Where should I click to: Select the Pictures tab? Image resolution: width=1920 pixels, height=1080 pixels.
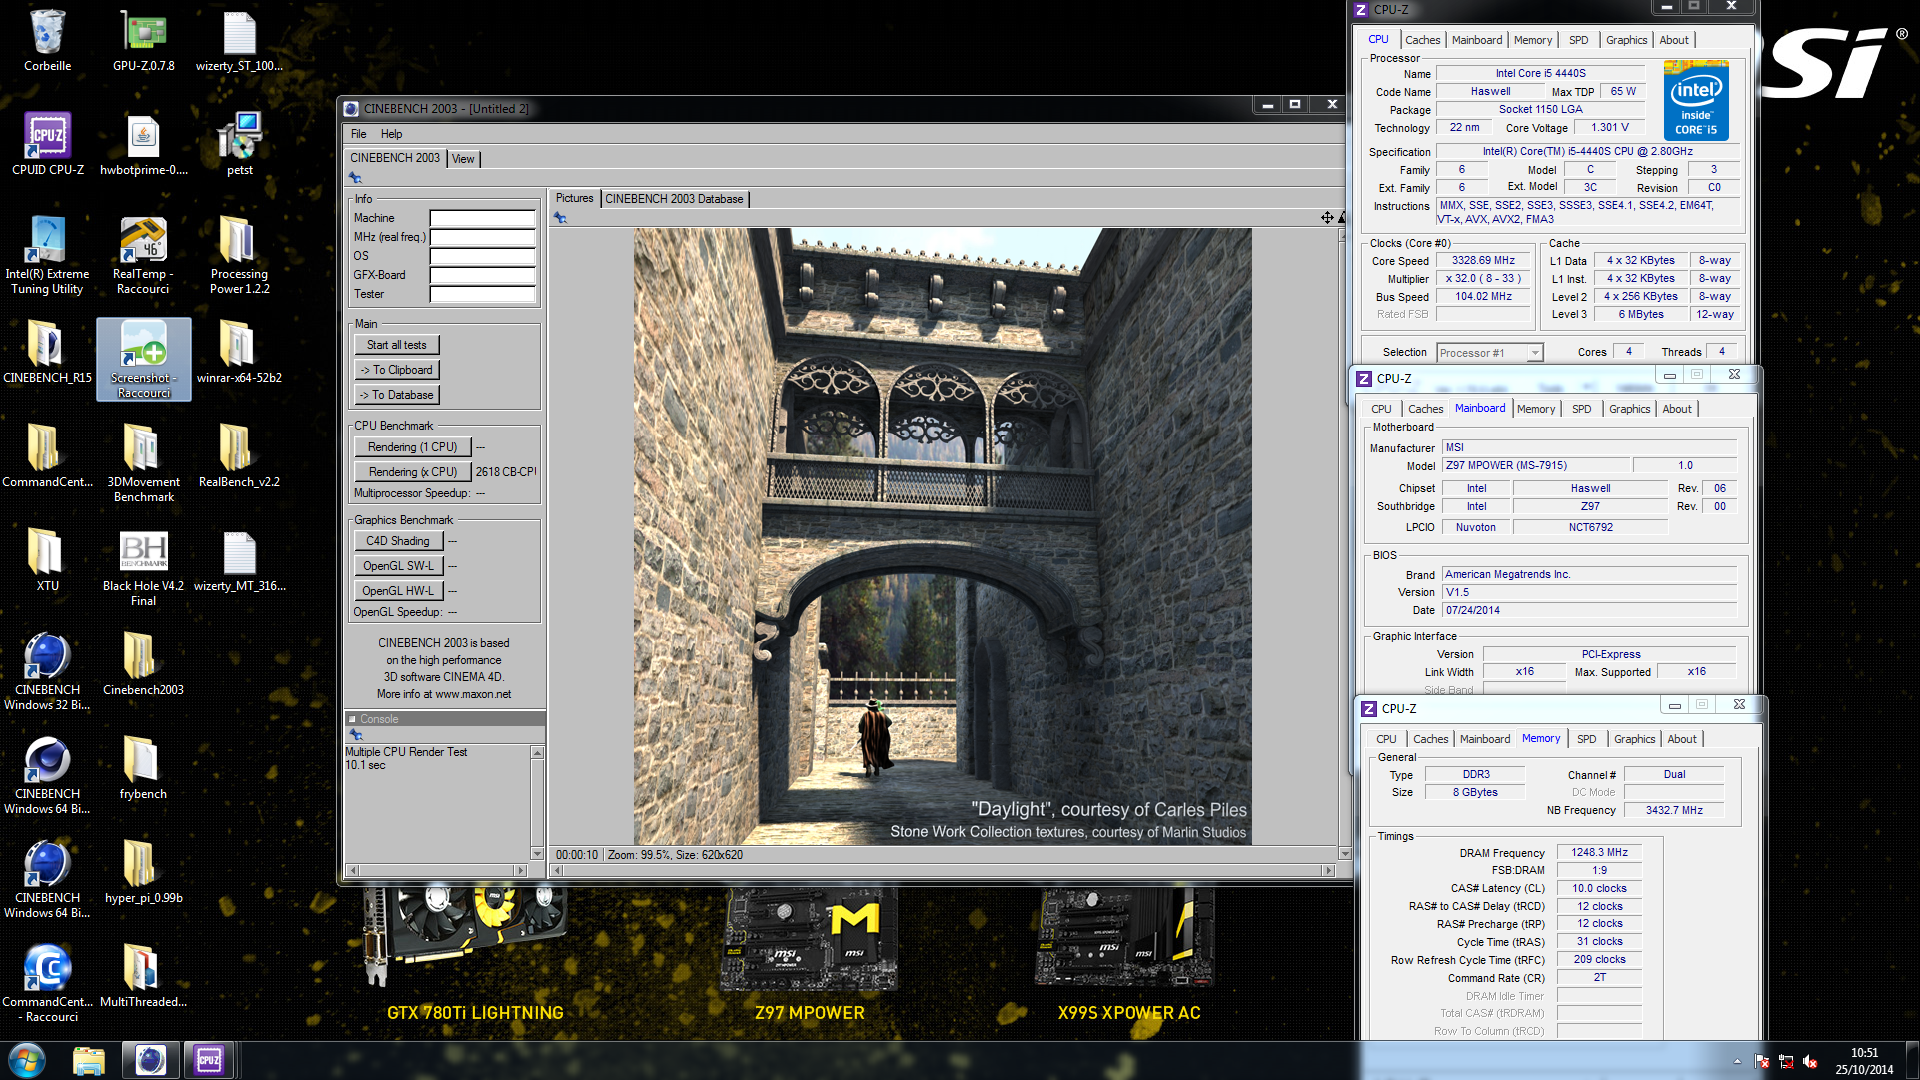click(574, 198)
